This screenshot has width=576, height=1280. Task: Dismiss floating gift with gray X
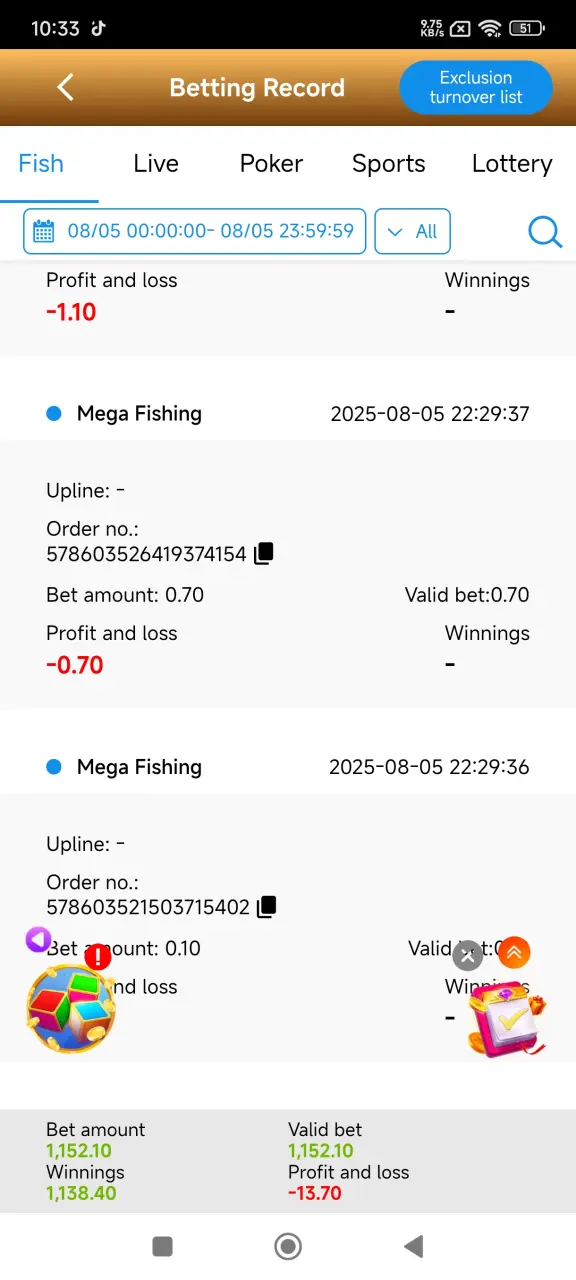(468, 955)
